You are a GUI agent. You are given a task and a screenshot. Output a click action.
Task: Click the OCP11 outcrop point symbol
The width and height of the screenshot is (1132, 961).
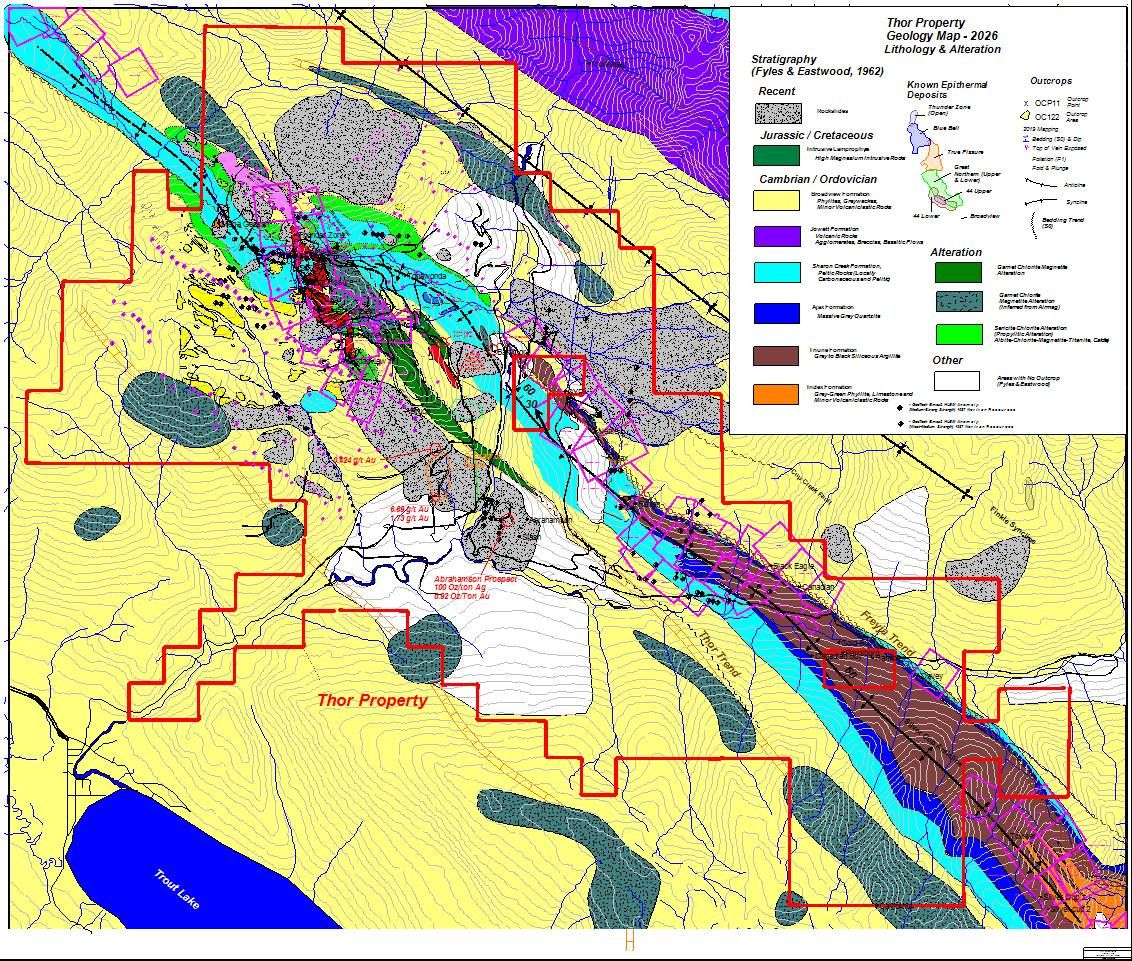[1026, 101]
